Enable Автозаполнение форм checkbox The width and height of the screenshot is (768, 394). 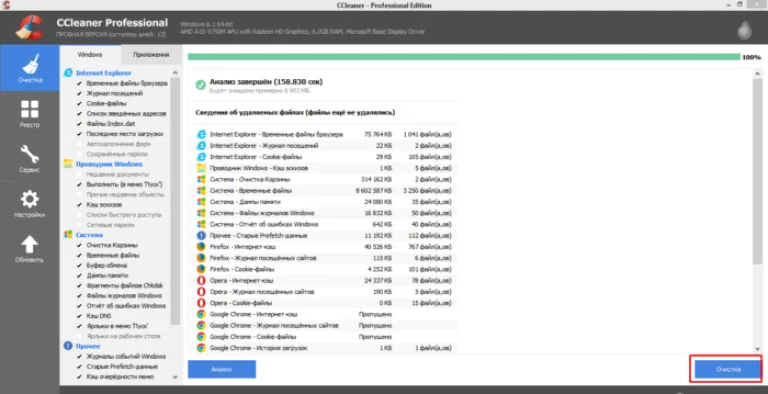coord(79,144)
